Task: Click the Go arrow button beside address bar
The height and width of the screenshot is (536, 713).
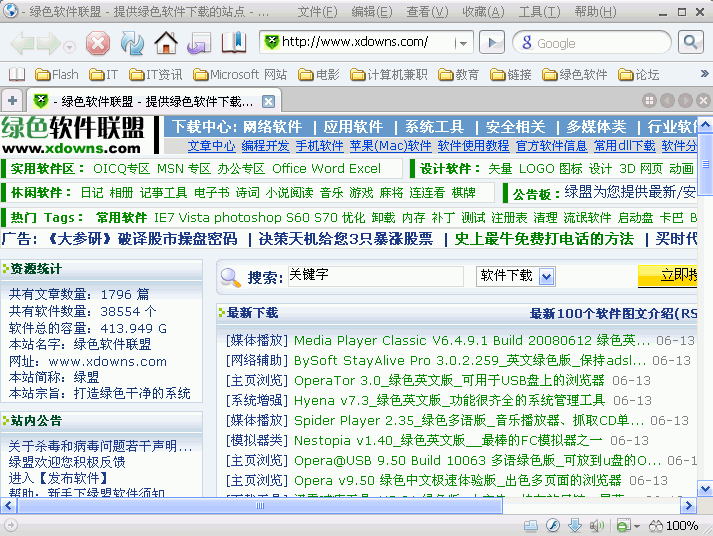Action: (492, 42)
